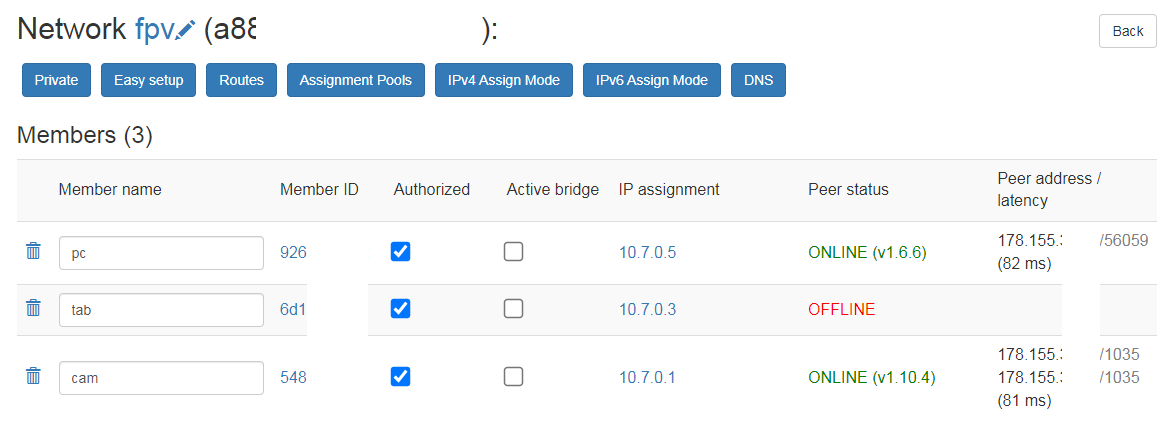Open IP assignment 10.7.0.5 link
Screen dimensions: 1162x424
pos(648,253)
